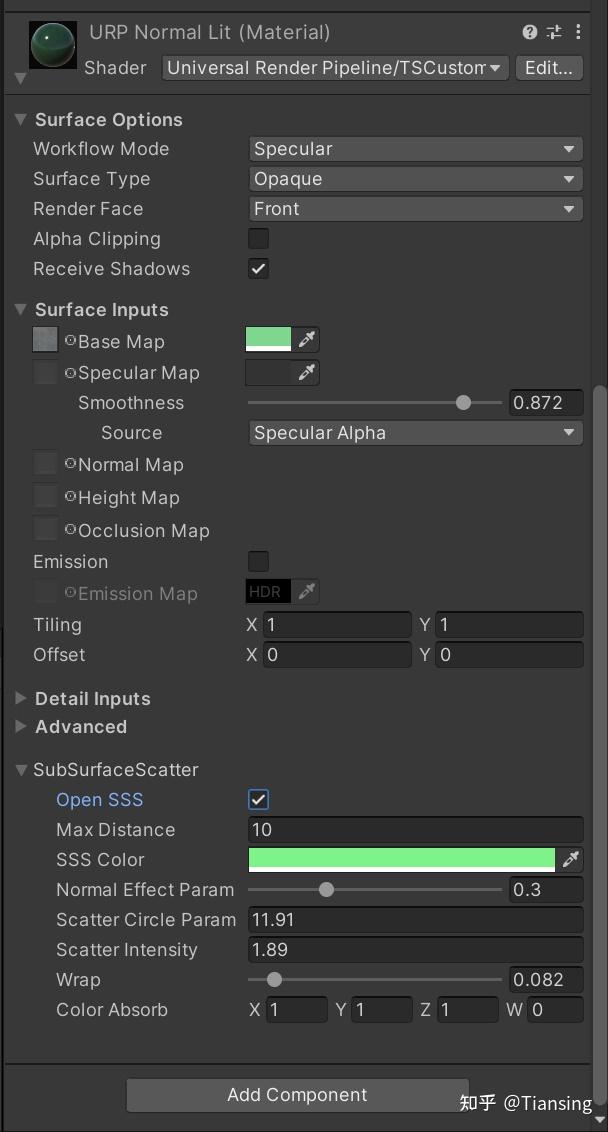This screenshot has height=1132, width=608.
Task: Click the material preview sphere thumbnail
Action: pyautogui.click(x=52, y=44)
